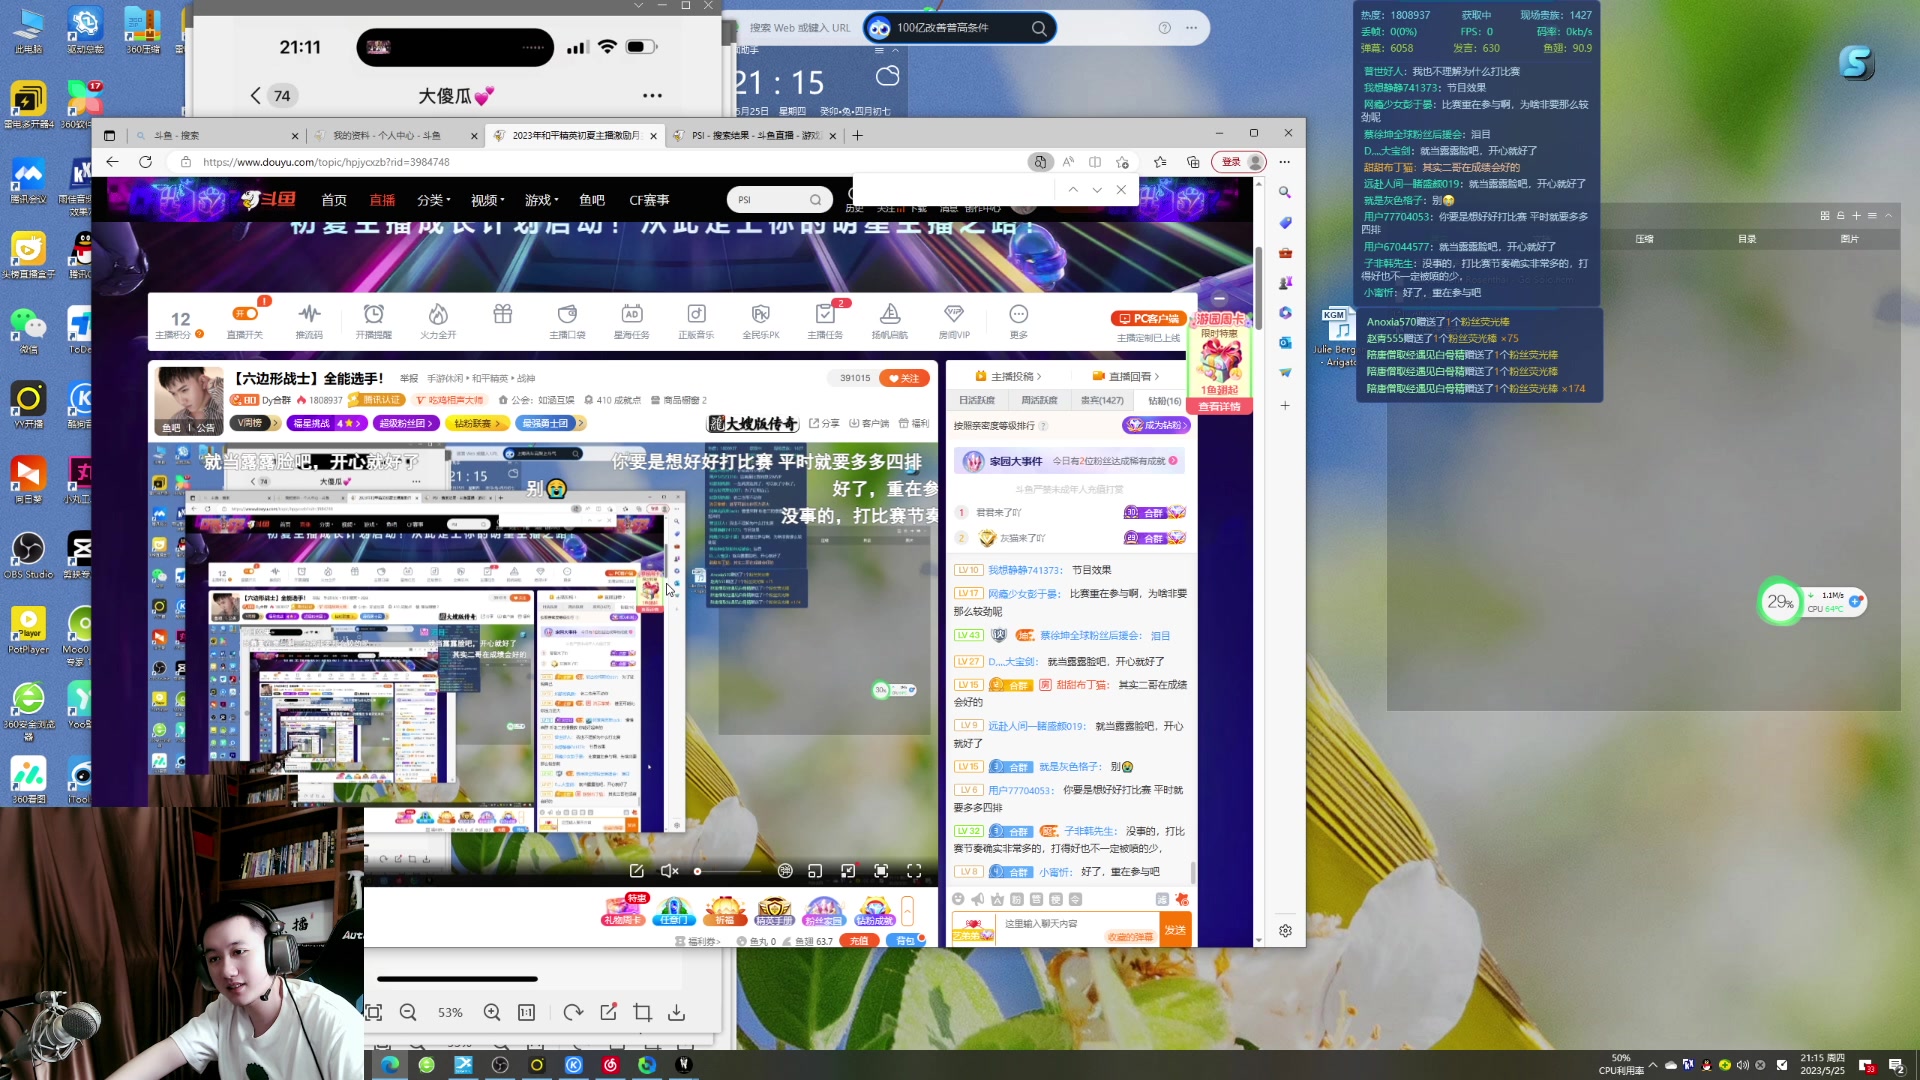Screen dimensions: 1920x1080
Task: Open the 星海任务 AD icon
Action: pyautogui.click(x=631, y=314)
